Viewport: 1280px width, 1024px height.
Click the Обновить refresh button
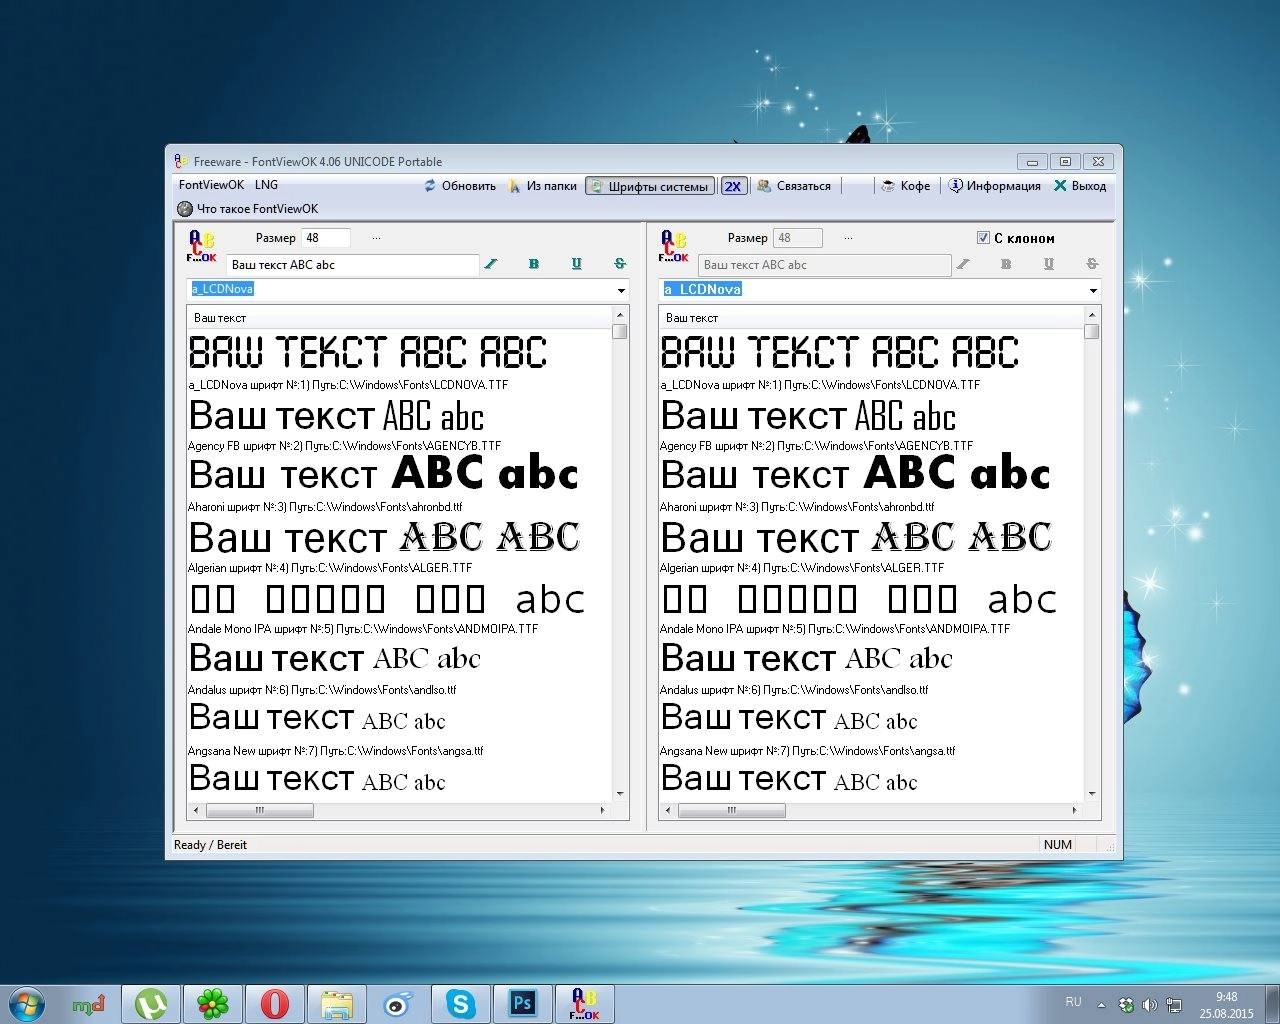(x=460, y=186)
